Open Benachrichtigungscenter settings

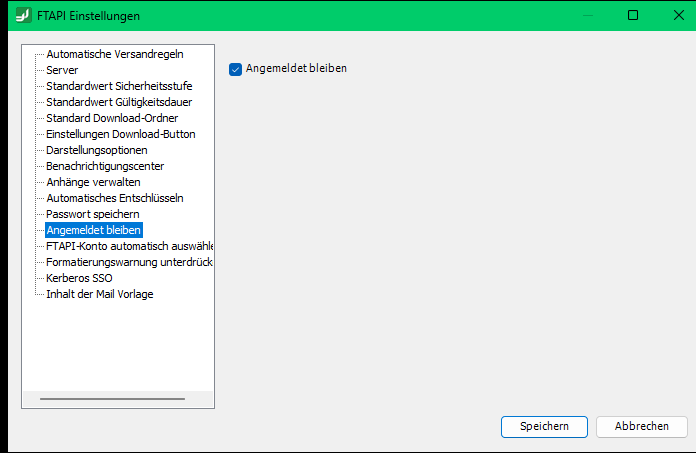click(105, 166)
